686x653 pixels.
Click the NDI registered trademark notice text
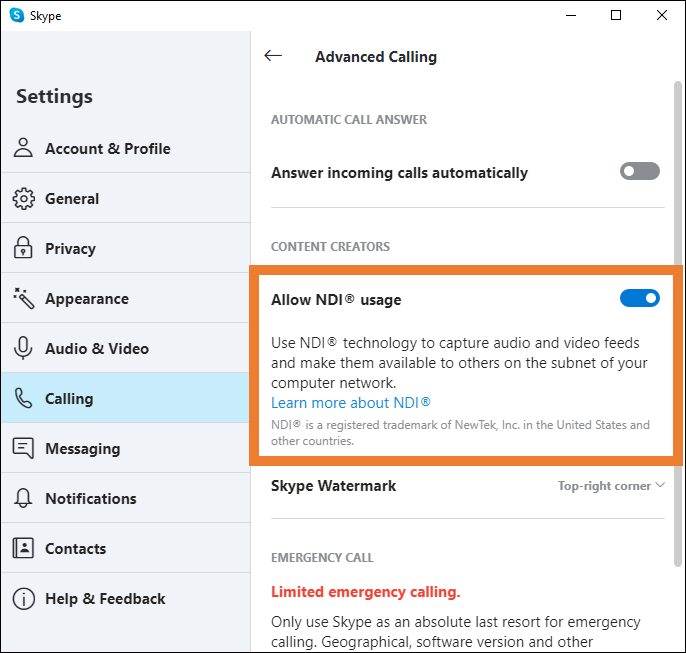tap(460, 433)
